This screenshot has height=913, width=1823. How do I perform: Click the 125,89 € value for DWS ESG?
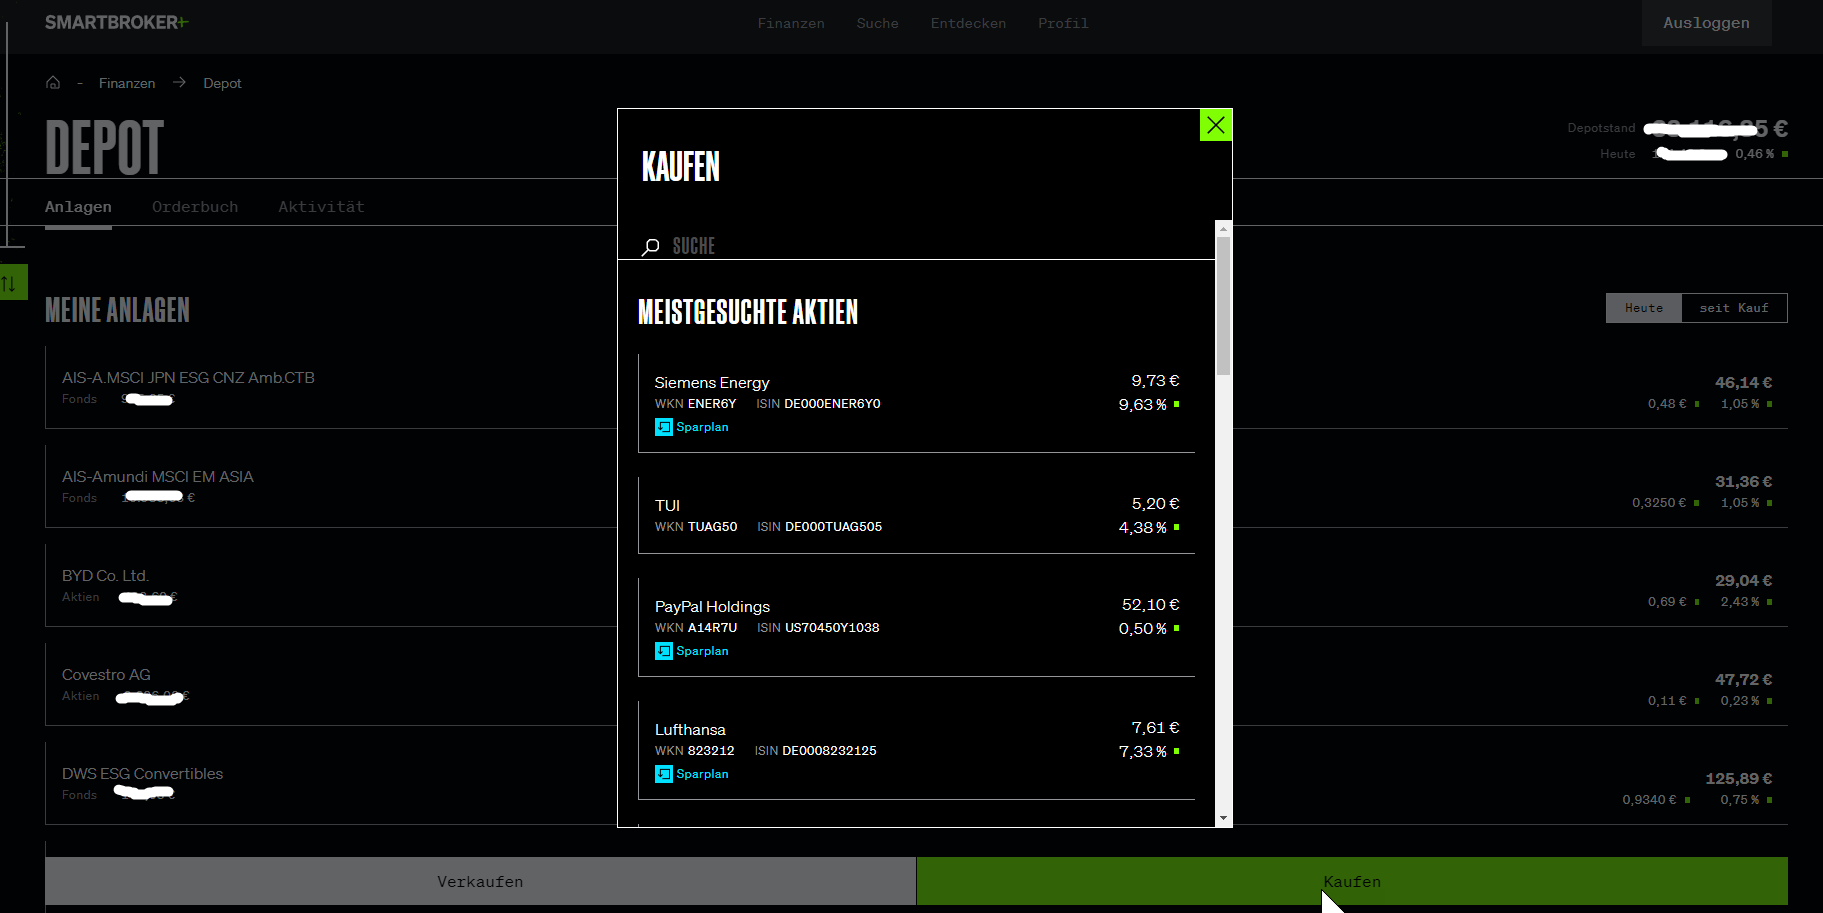(1739, 779)
